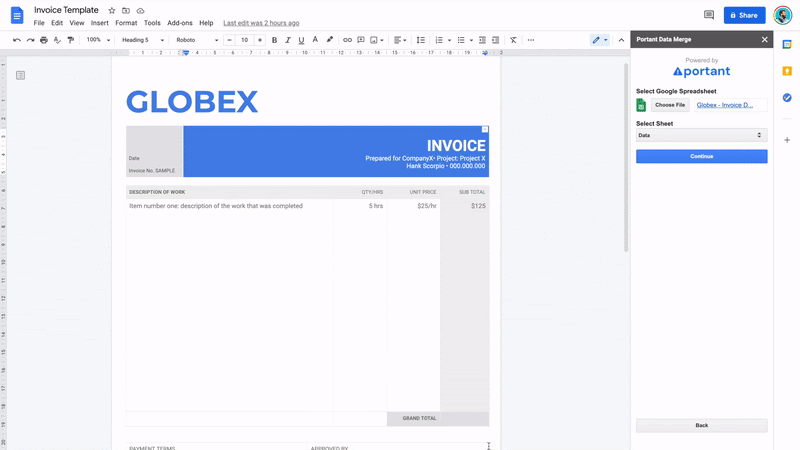Open the Tools menu
Screen dimensions: 800x450
pyautogui.click(x=152, y=23)
